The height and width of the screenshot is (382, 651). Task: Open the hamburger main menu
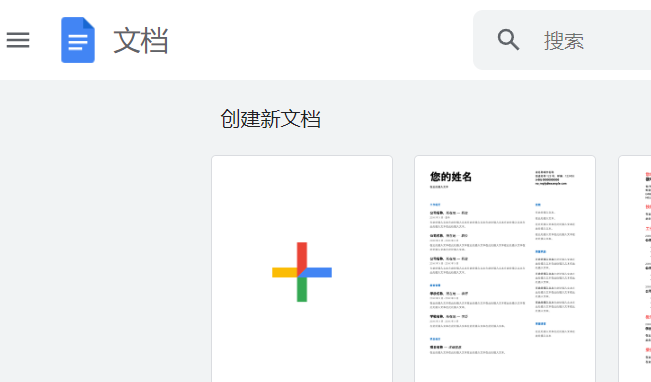(18, 40)
